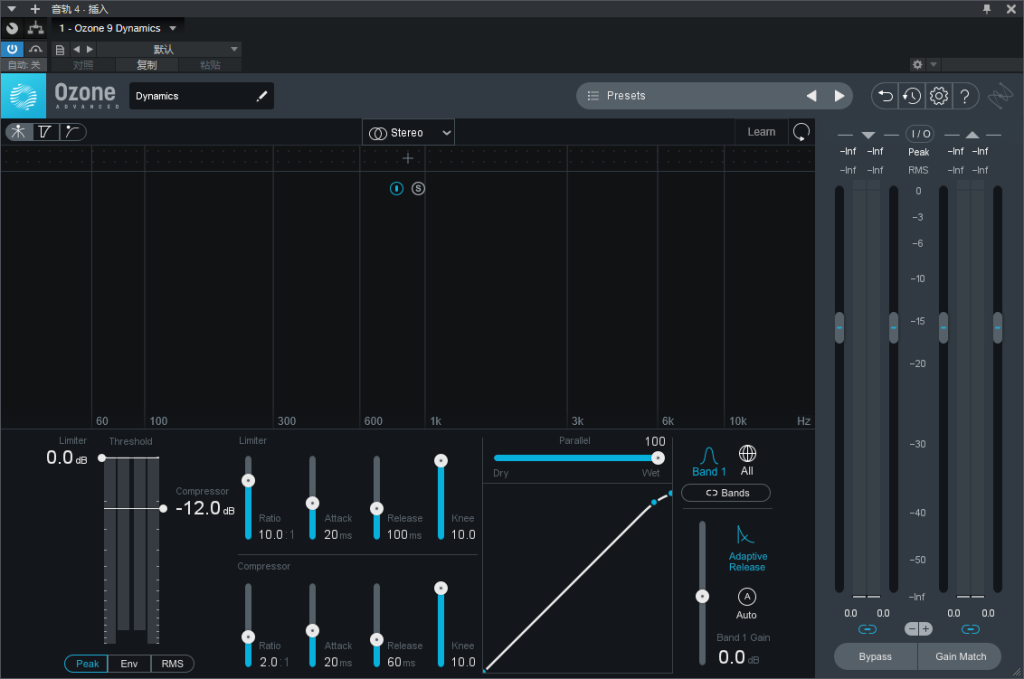The height and width of the screenshot is (679, 1024).
Task: Click the Compressor threshold -12.0 dB value
Action: click(204, 508)
